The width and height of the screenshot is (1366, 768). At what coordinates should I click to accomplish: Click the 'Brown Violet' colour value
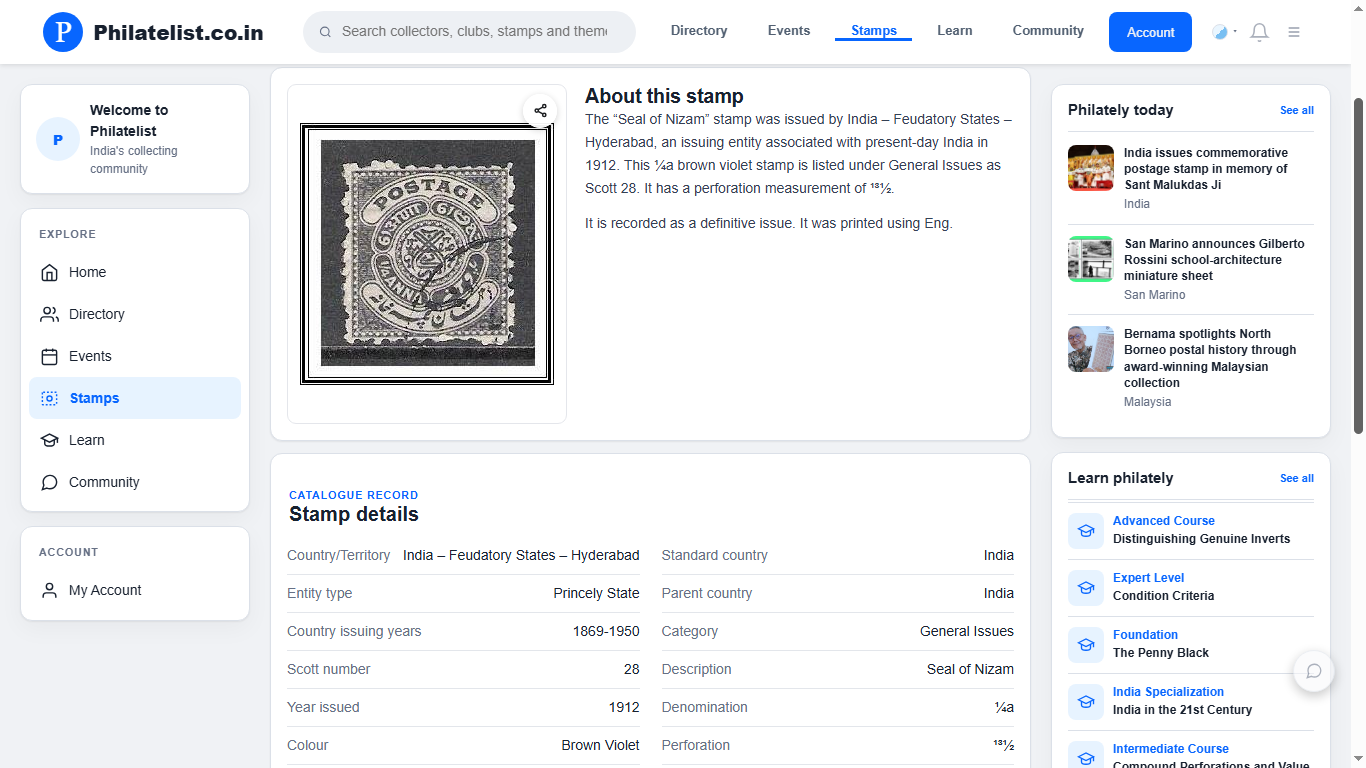point(600,745)
